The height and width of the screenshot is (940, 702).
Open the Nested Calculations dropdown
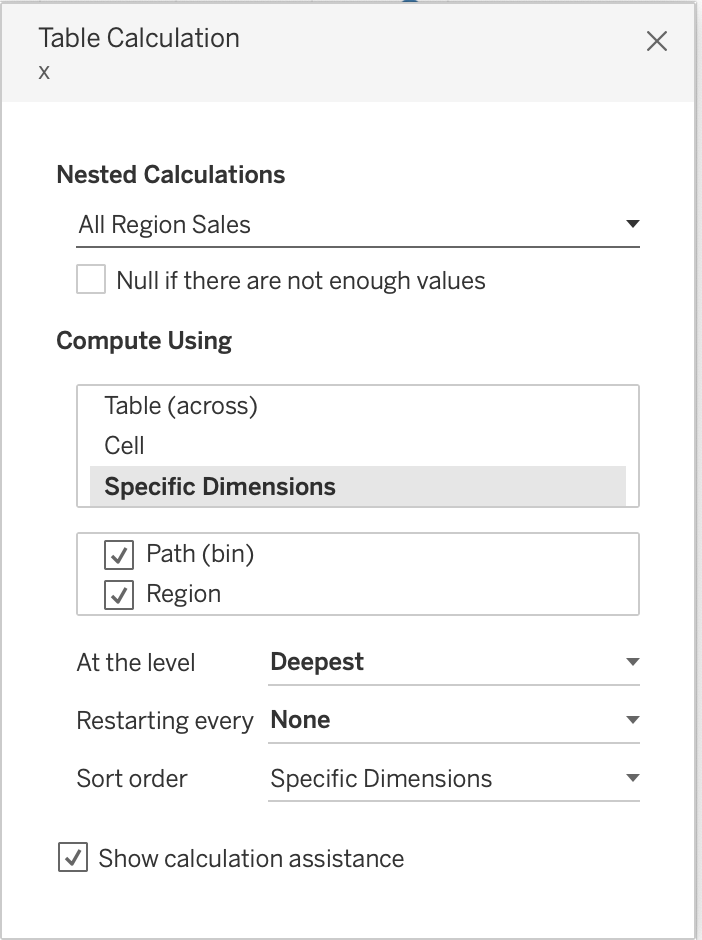tap(340, 225)
